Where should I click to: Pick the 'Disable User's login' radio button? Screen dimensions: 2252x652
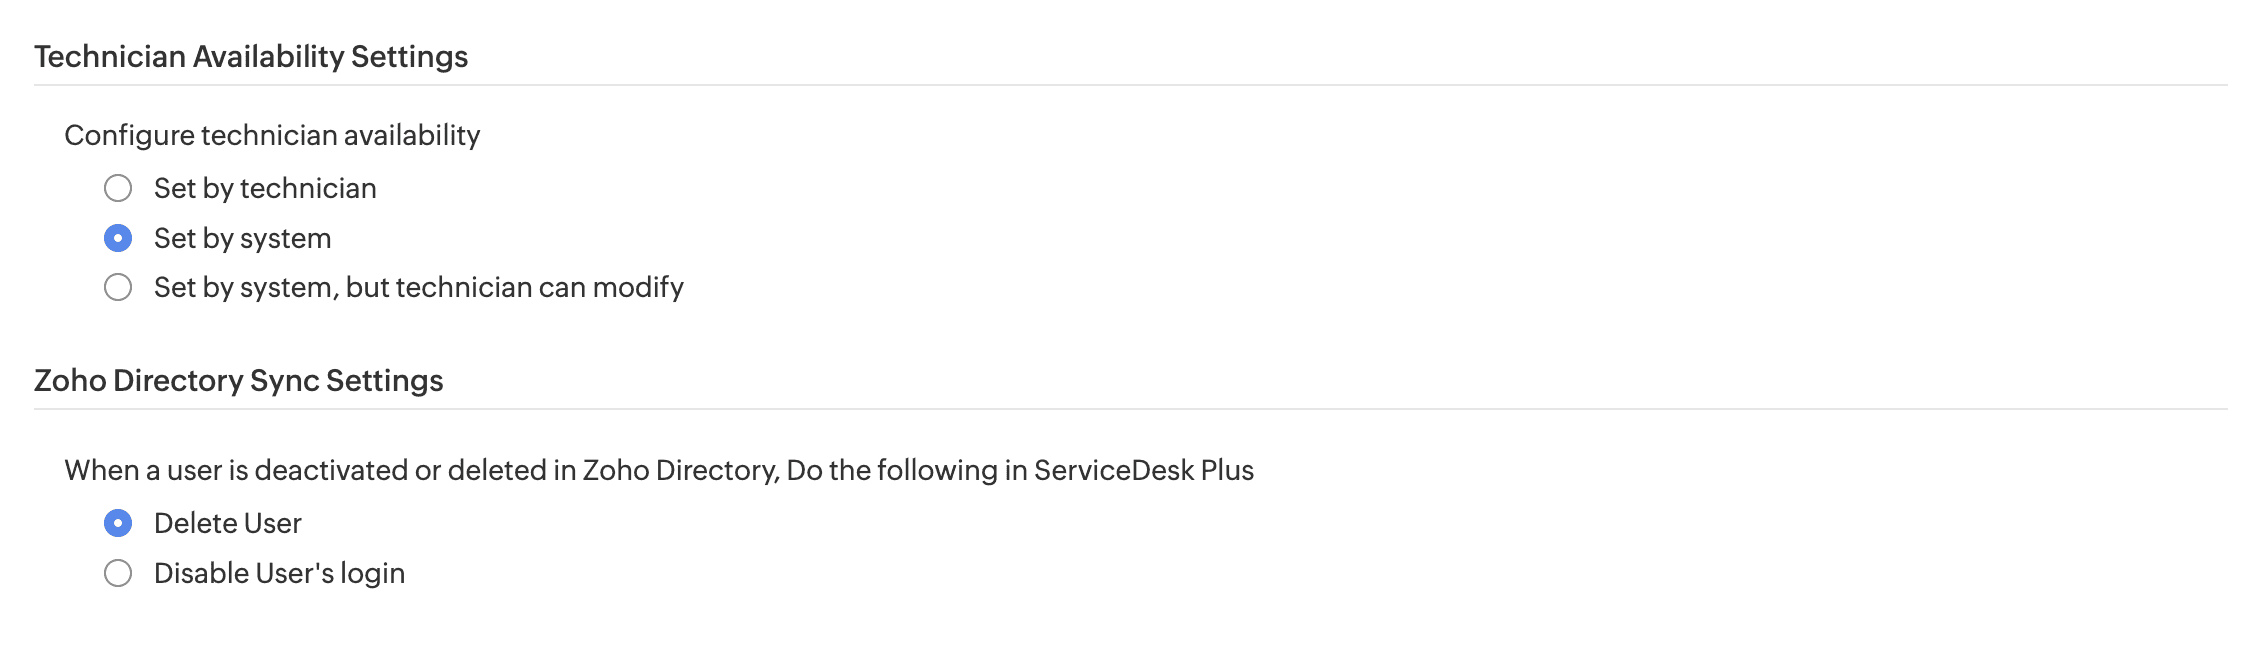118,573
